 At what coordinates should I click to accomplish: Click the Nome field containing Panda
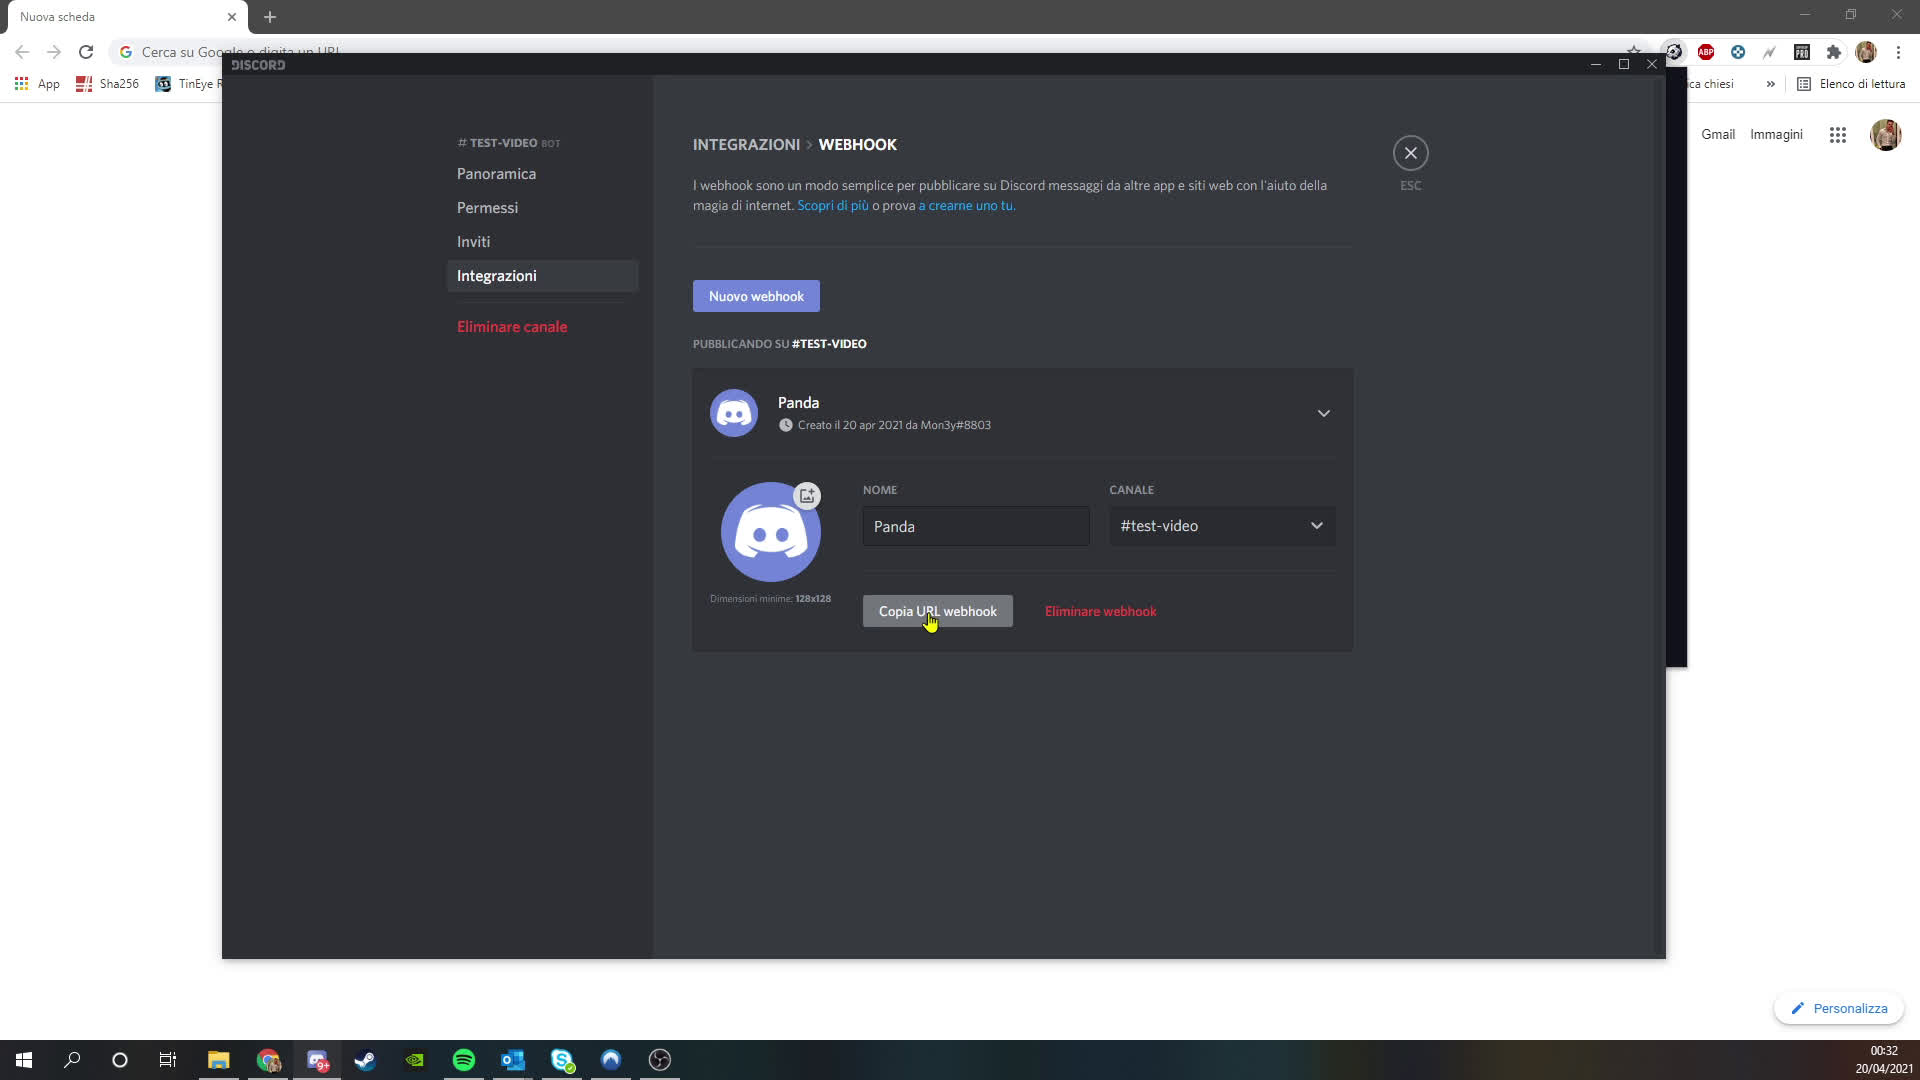point(975,526)
